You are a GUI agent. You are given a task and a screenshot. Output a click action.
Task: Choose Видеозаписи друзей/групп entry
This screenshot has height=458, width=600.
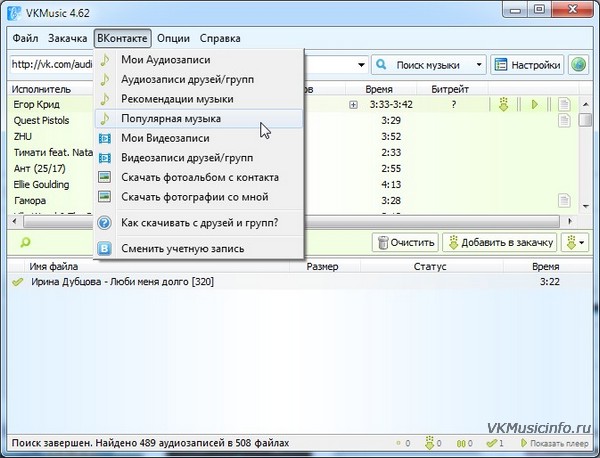[x=199, y=158]
